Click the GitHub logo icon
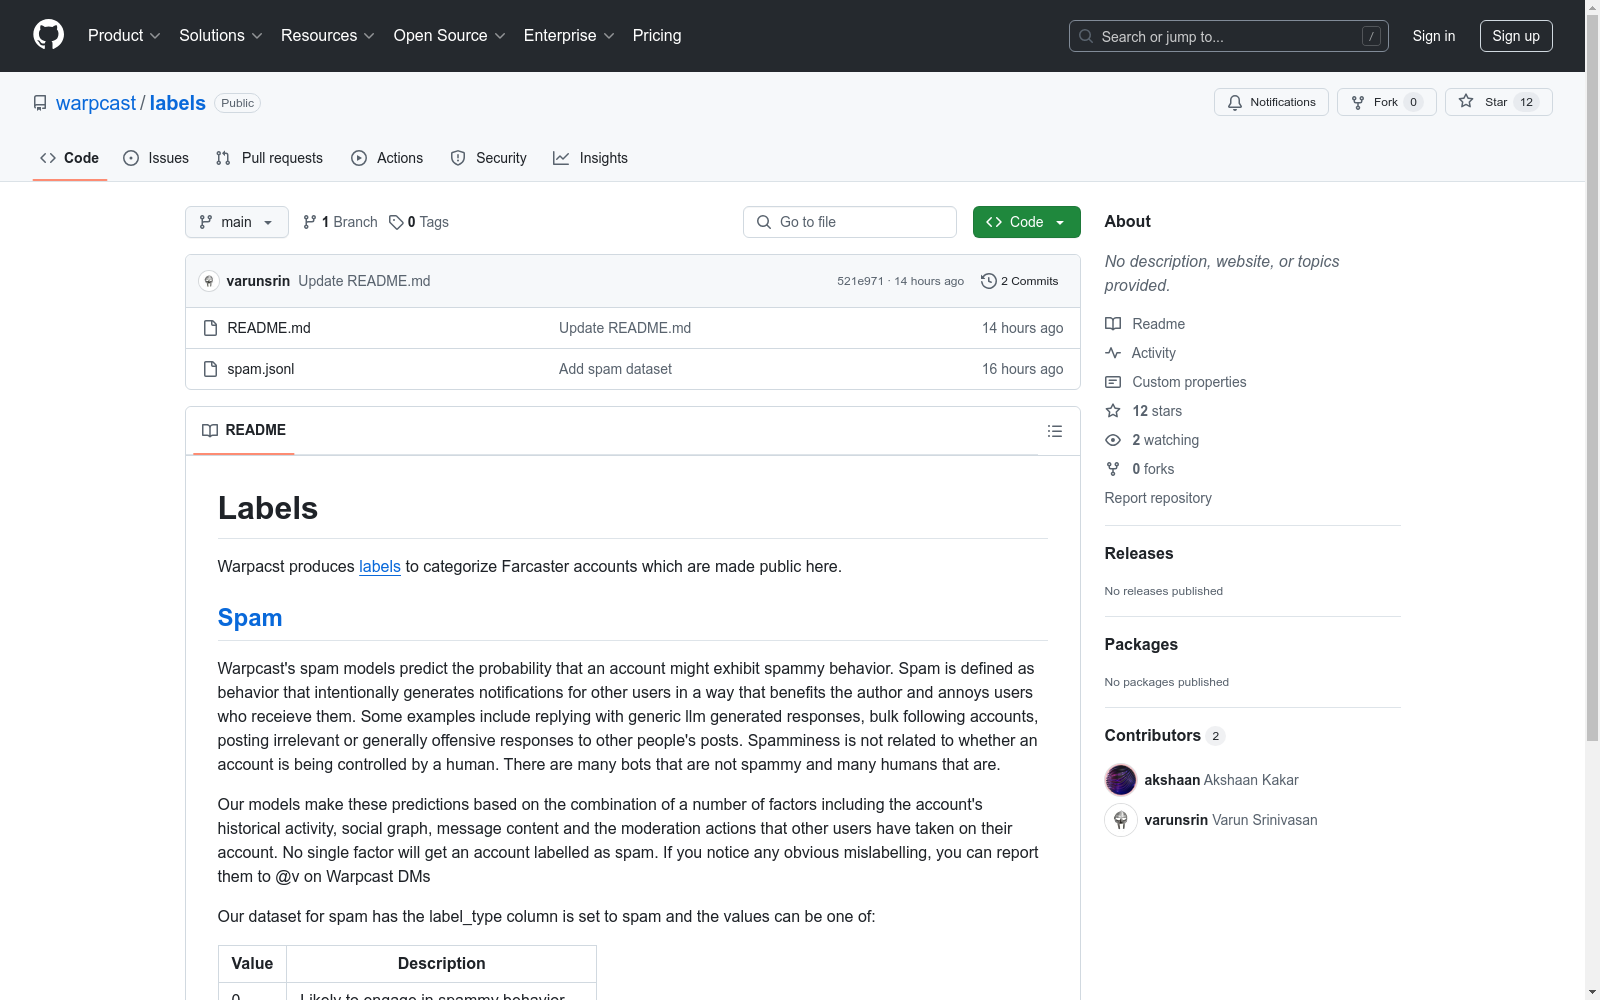Viewport: 1600px width, 1000px height. [48, 35]
